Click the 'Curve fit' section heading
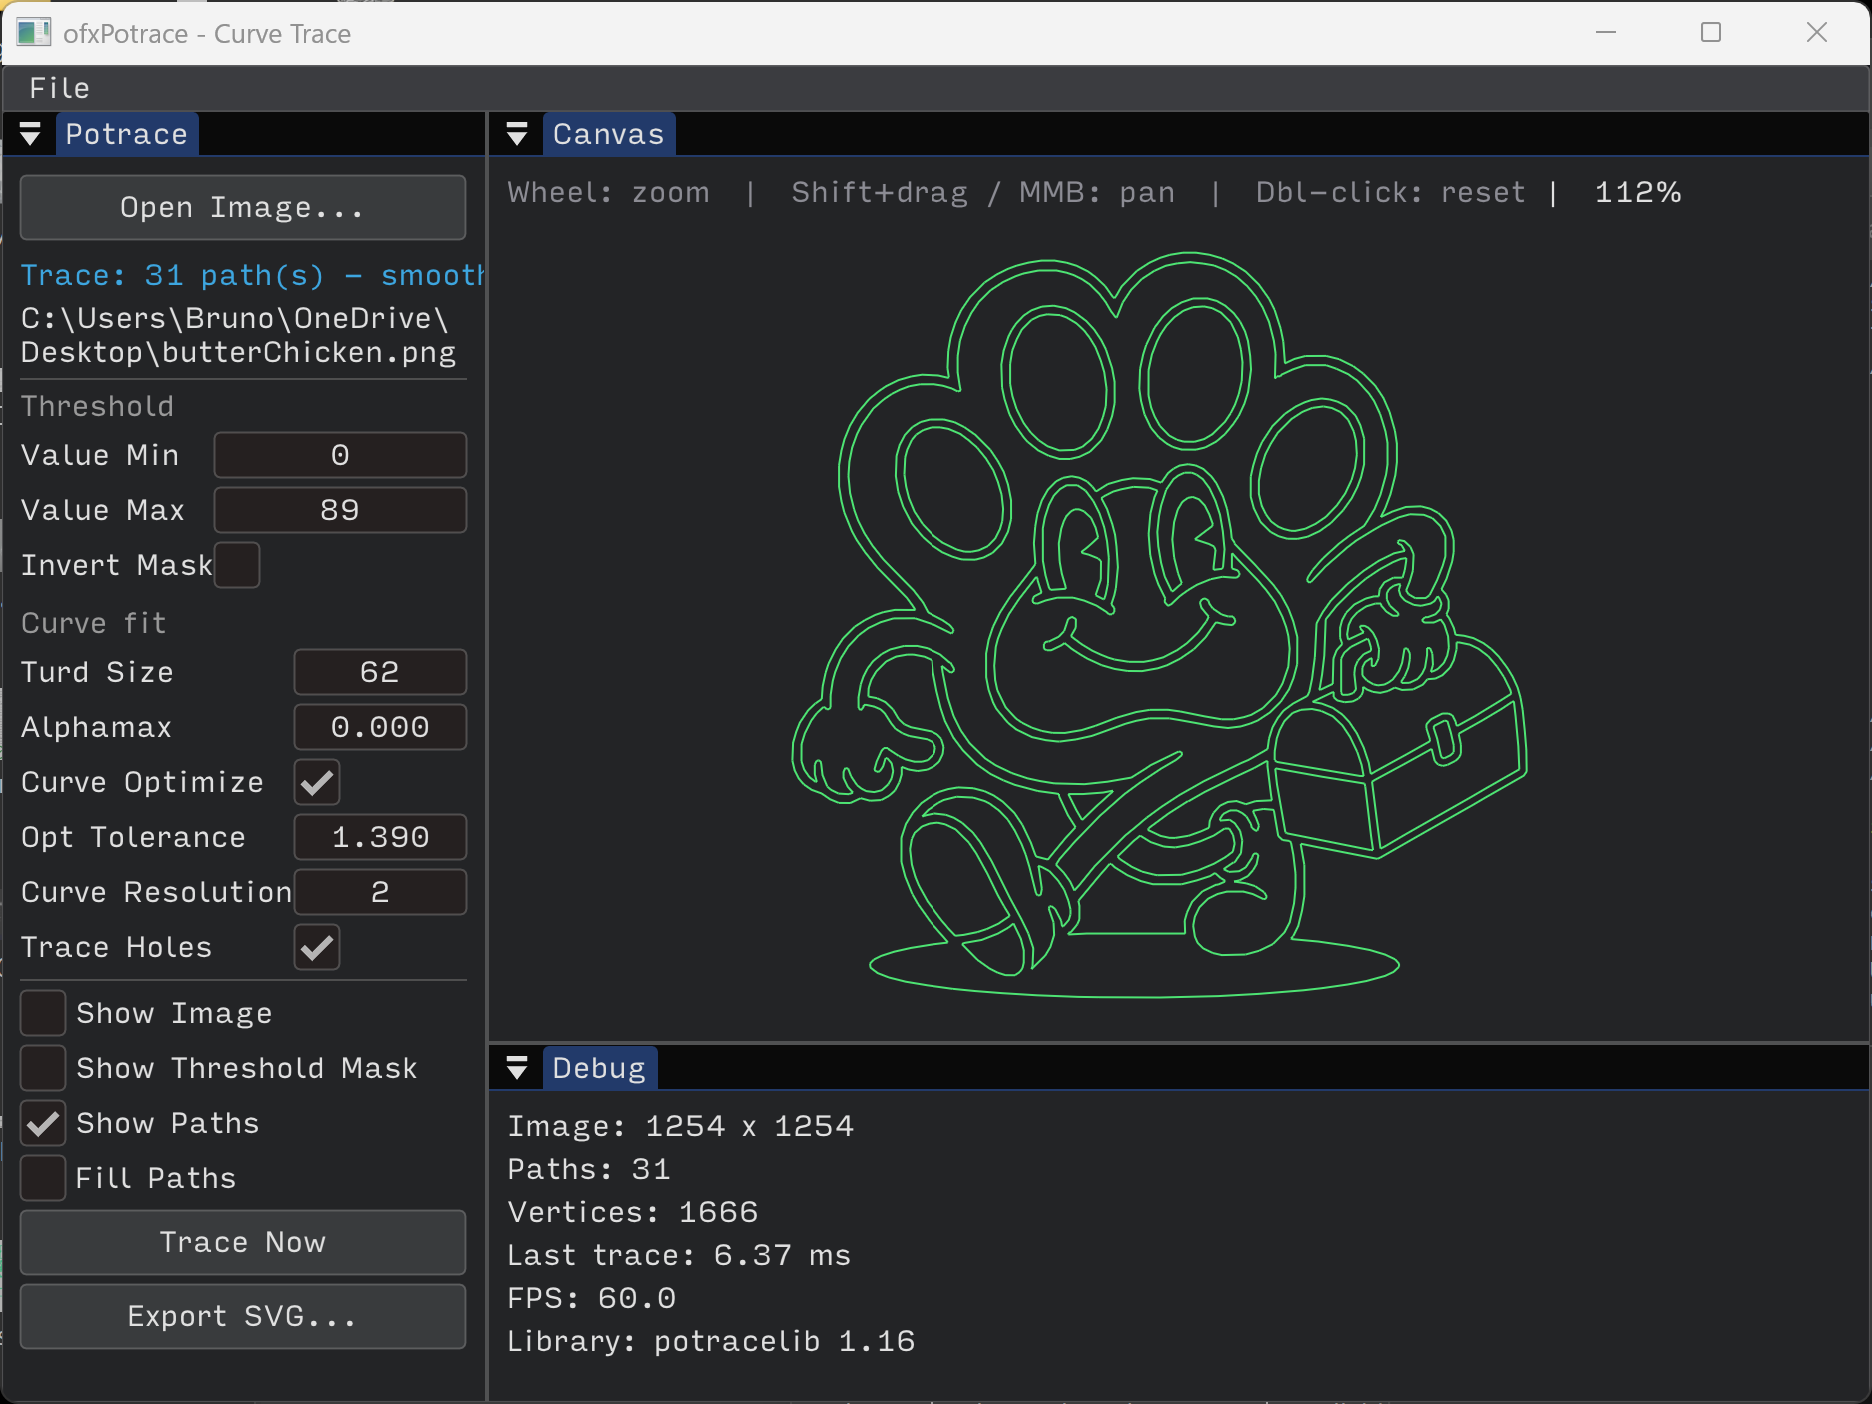1872x1404 pixels. pyautogui.click(x=93, y=623)
